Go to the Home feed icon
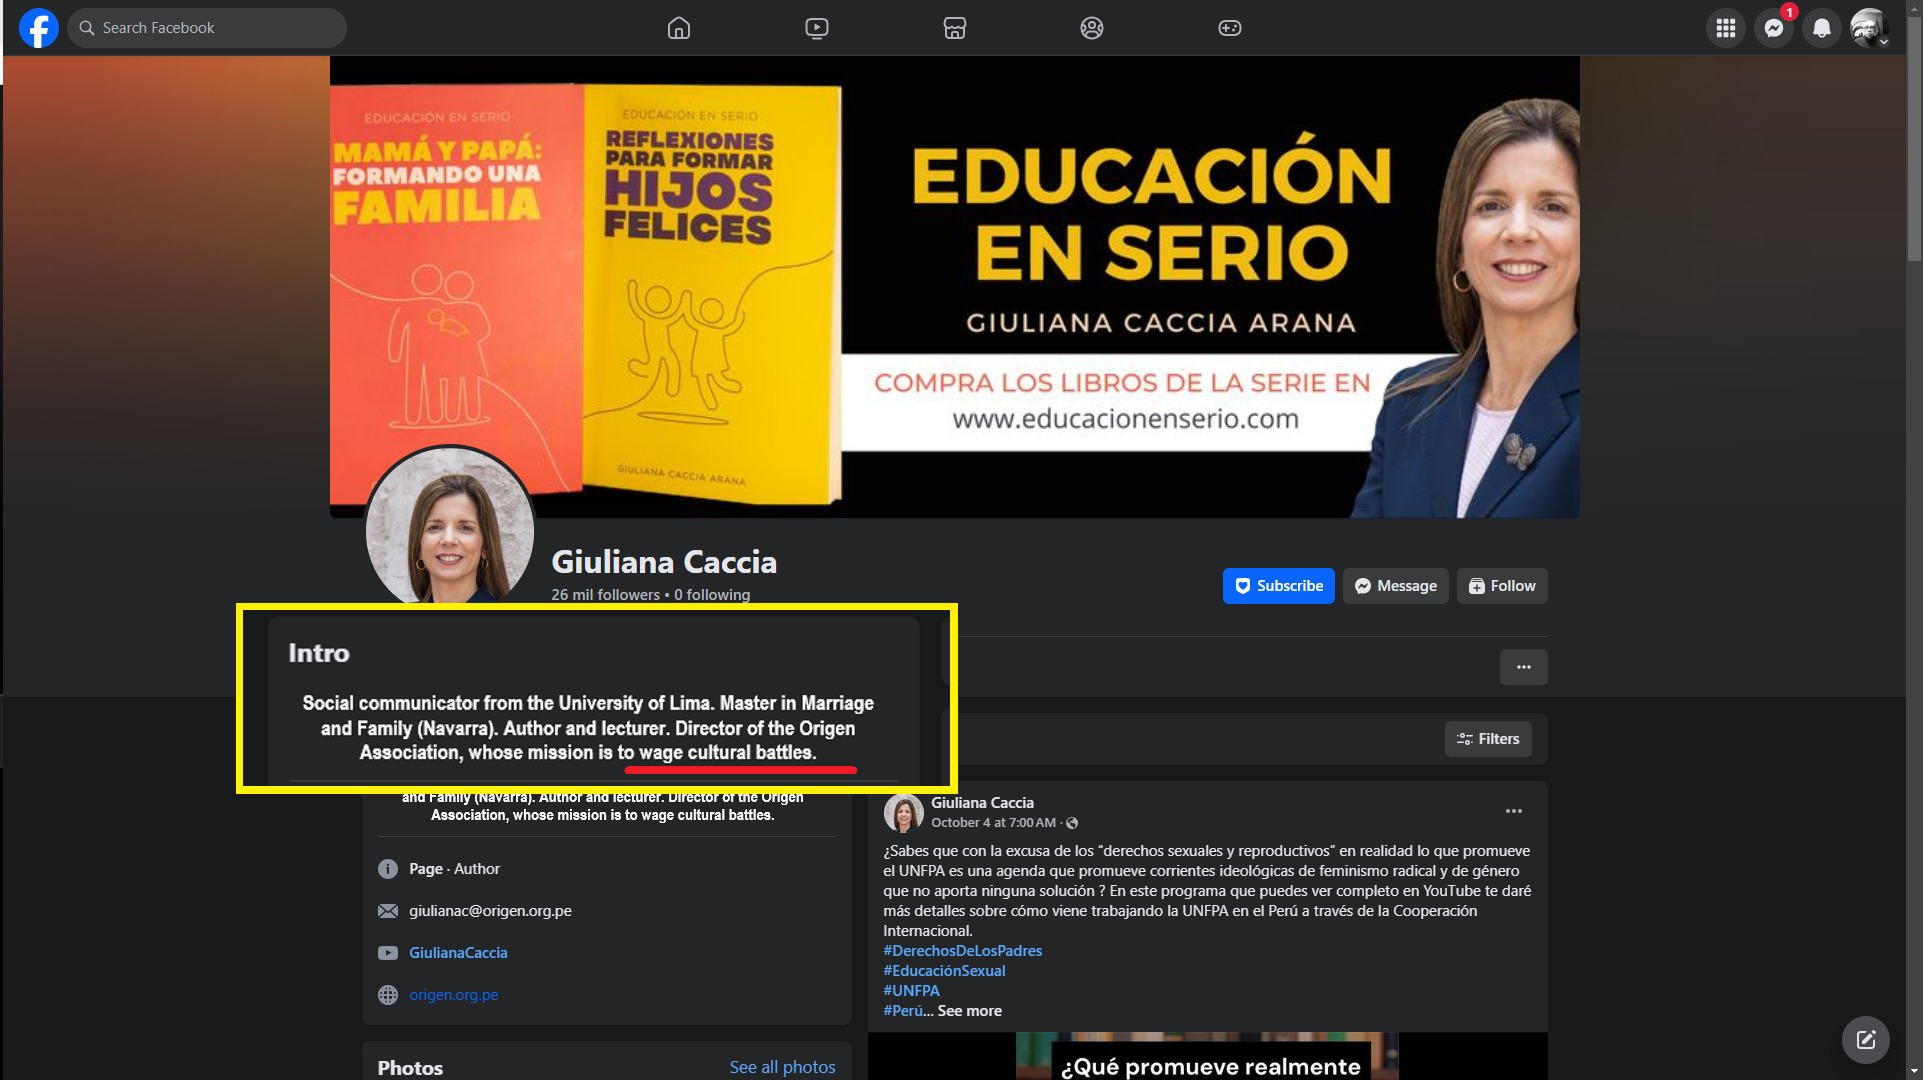 point(679,28)
